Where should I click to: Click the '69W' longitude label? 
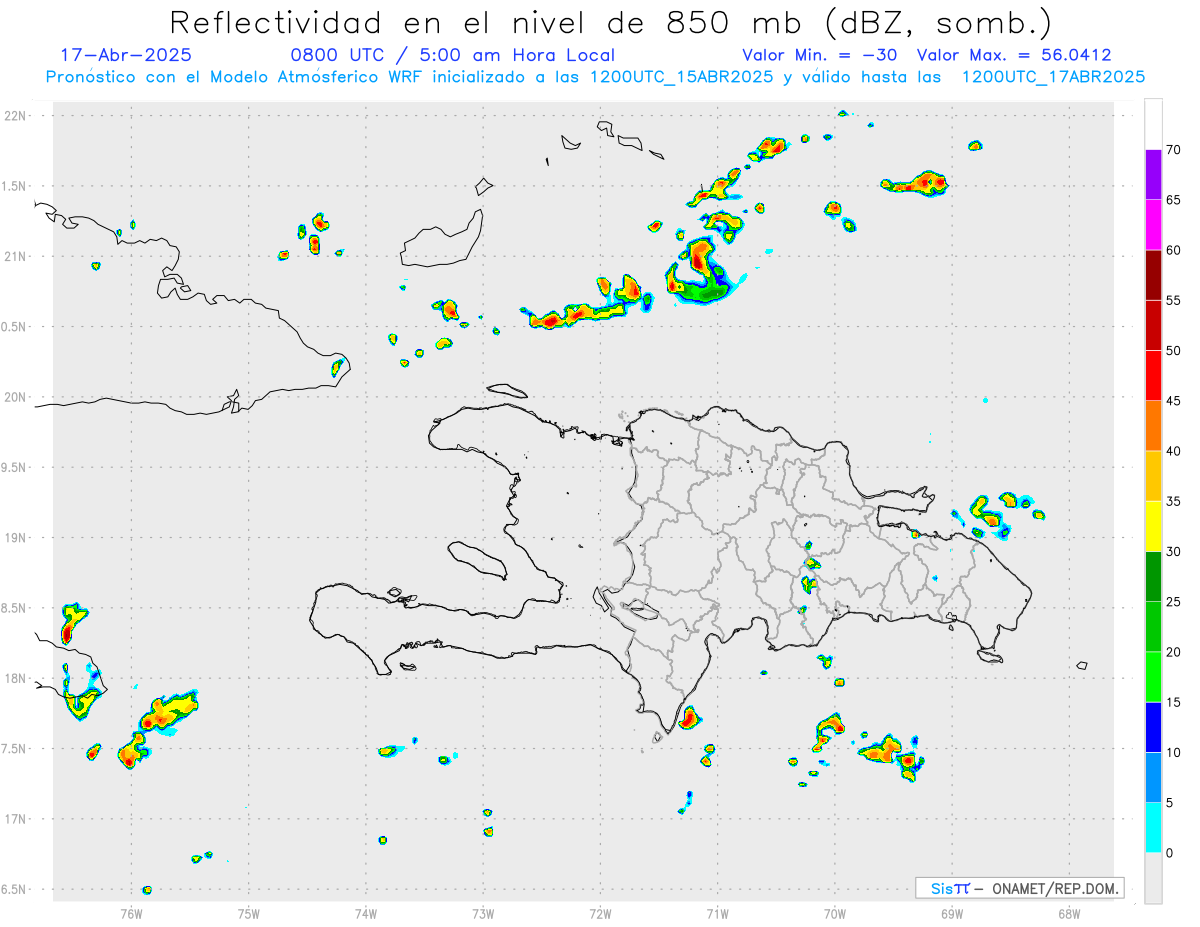point(952,913)
